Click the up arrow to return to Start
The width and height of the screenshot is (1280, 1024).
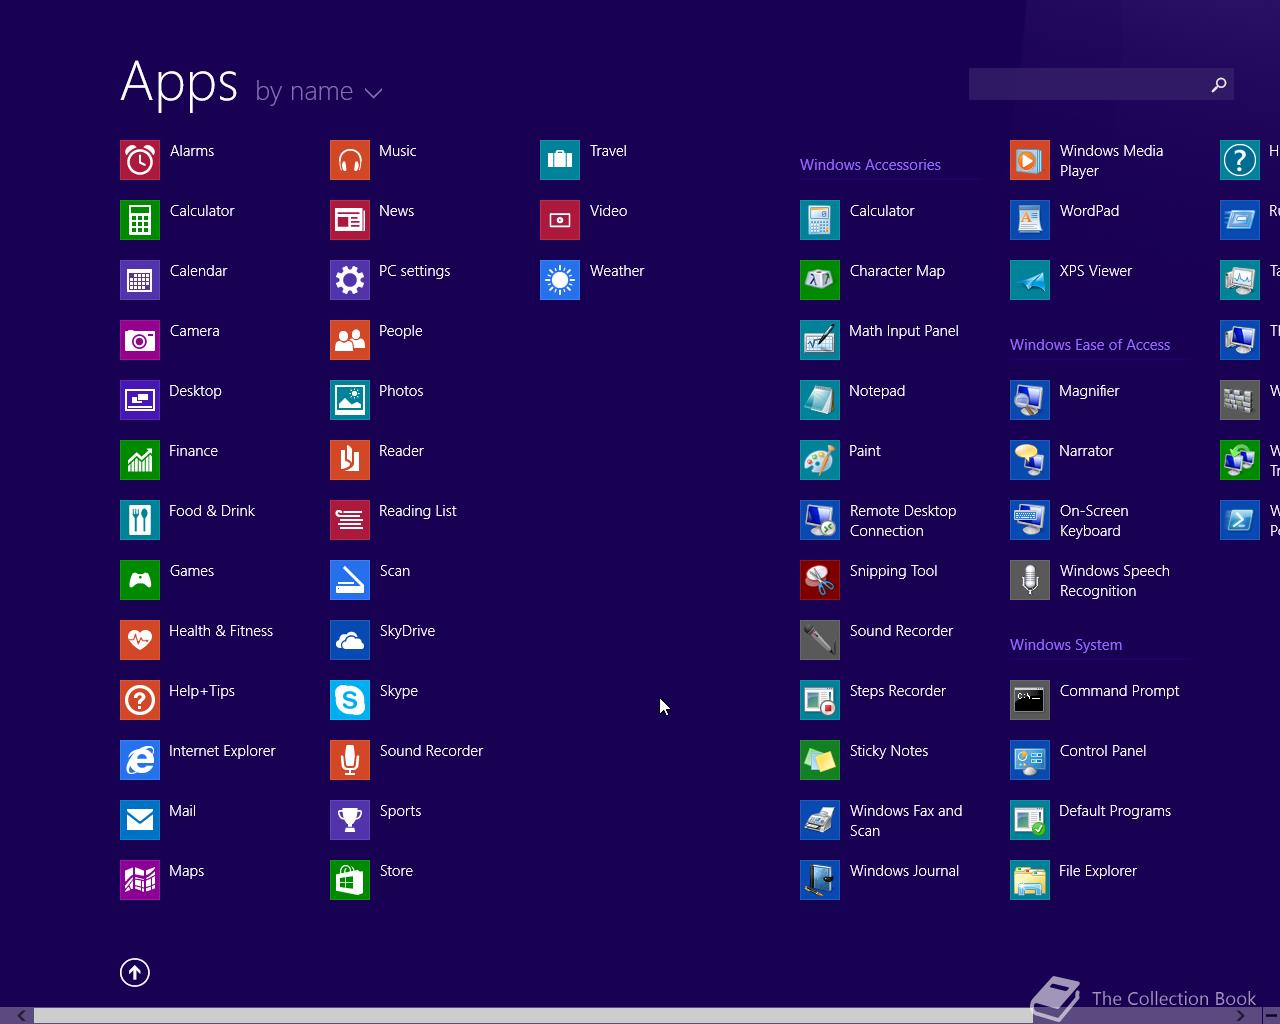point(135,972)
